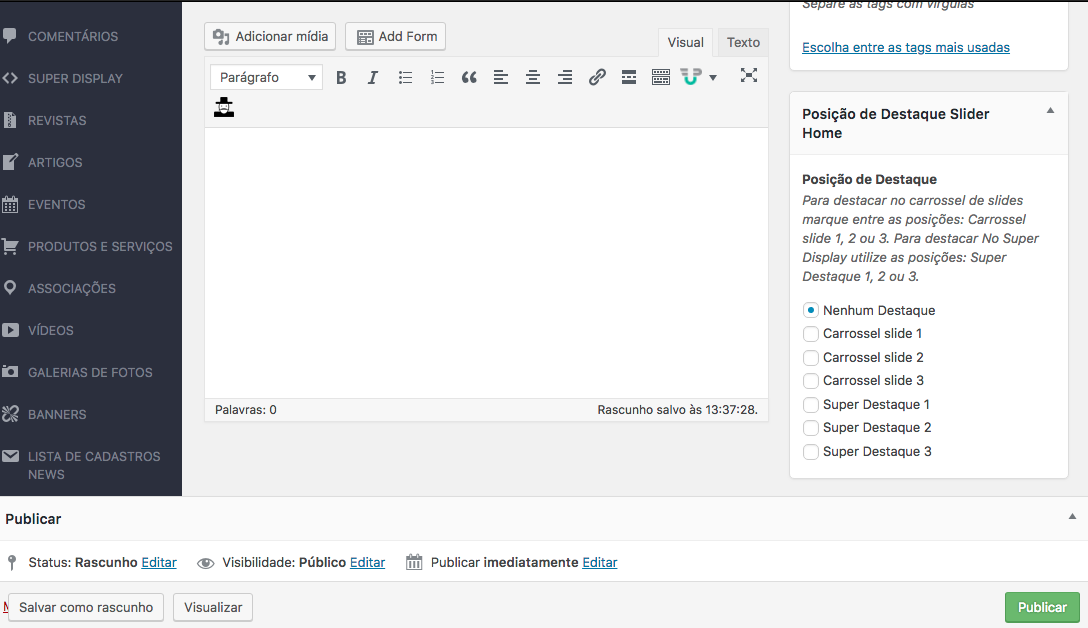This screenshot has height=628, width=1088.
Task: Edit the visibility Público setting
Action: point(367,562)
